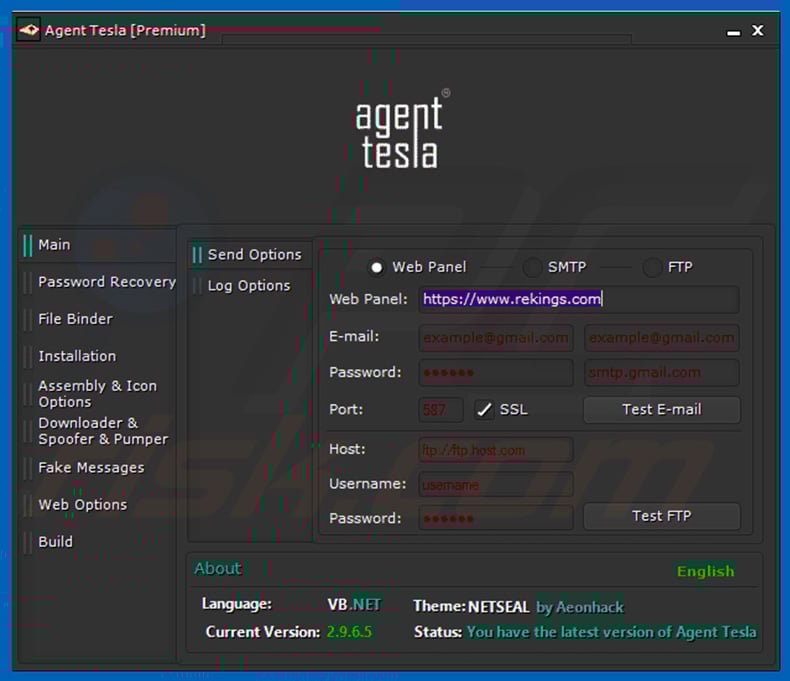Select the SMTP radio button
The height and width of the screenshot is (681, 790).
(x=532, y=267)
